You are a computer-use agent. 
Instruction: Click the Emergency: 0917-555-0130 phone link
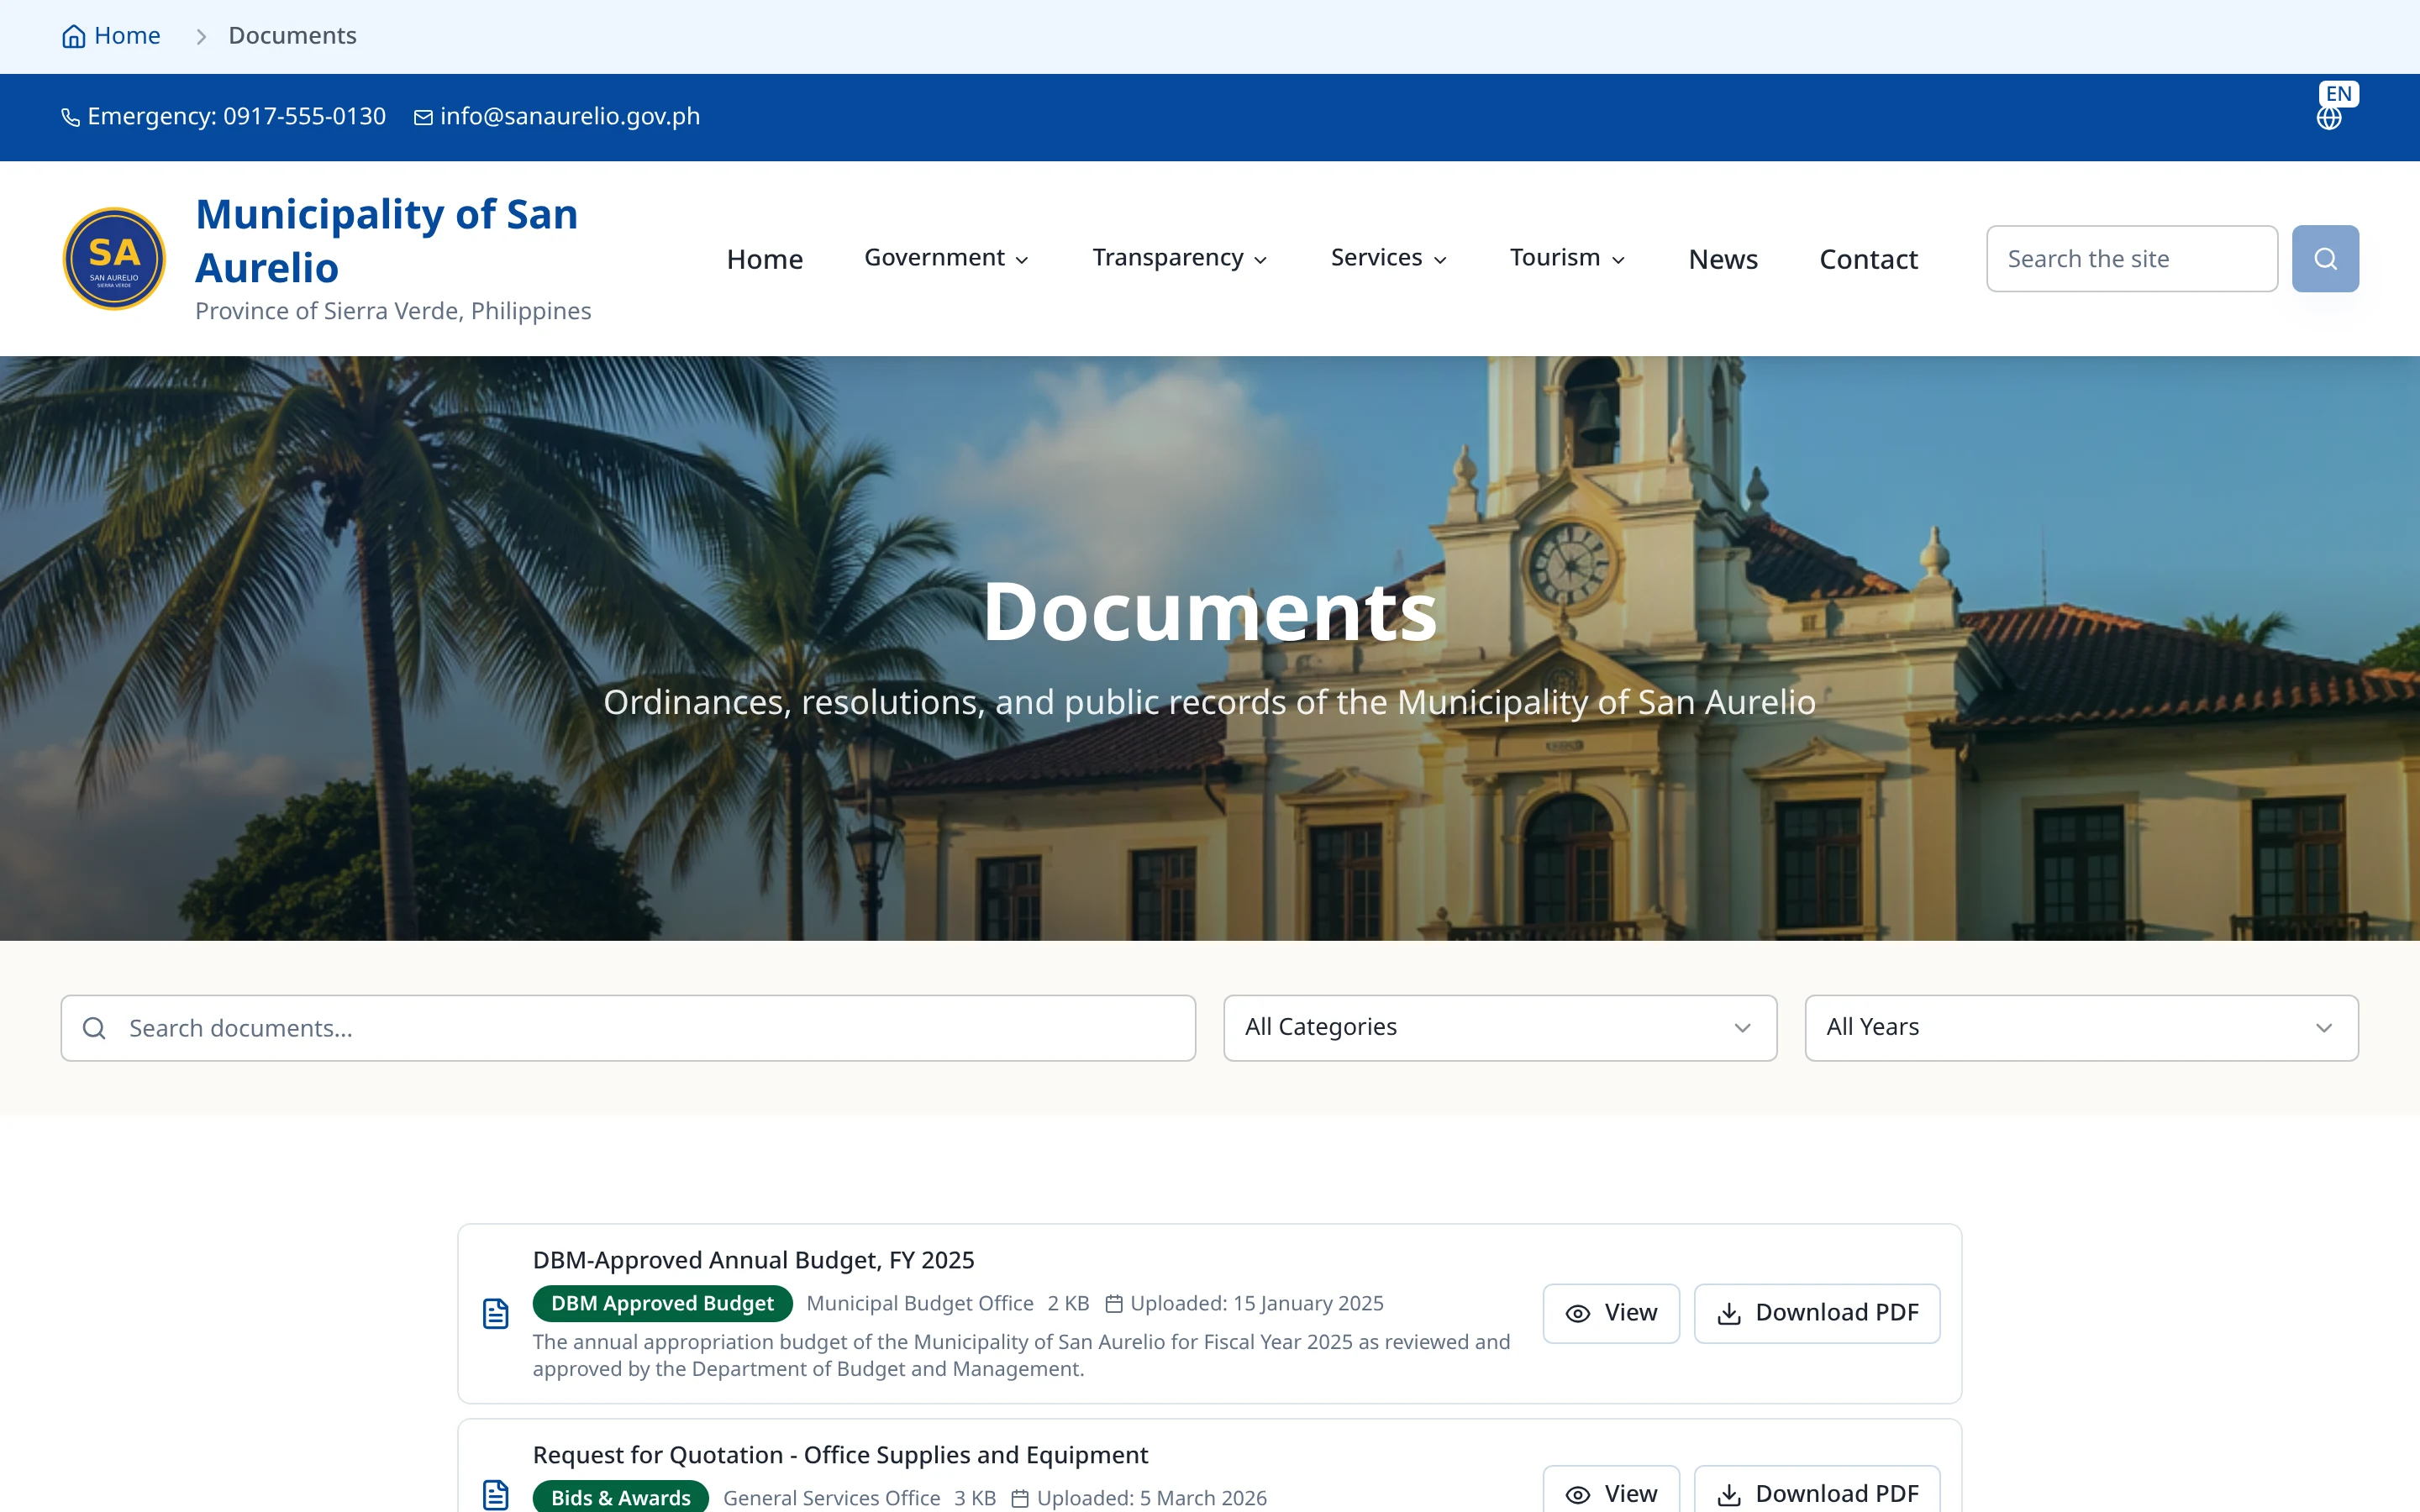[223, 117]
